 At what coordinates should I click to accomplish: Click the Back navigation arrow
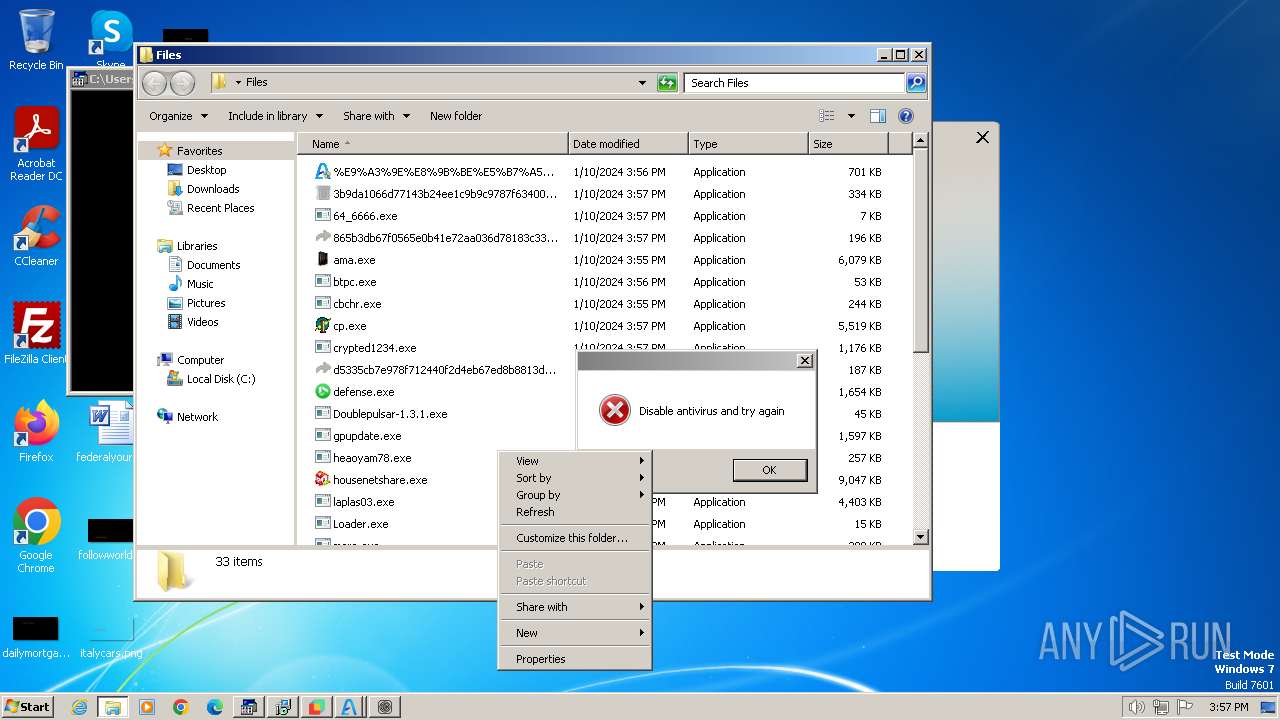(x=154, y=83)
